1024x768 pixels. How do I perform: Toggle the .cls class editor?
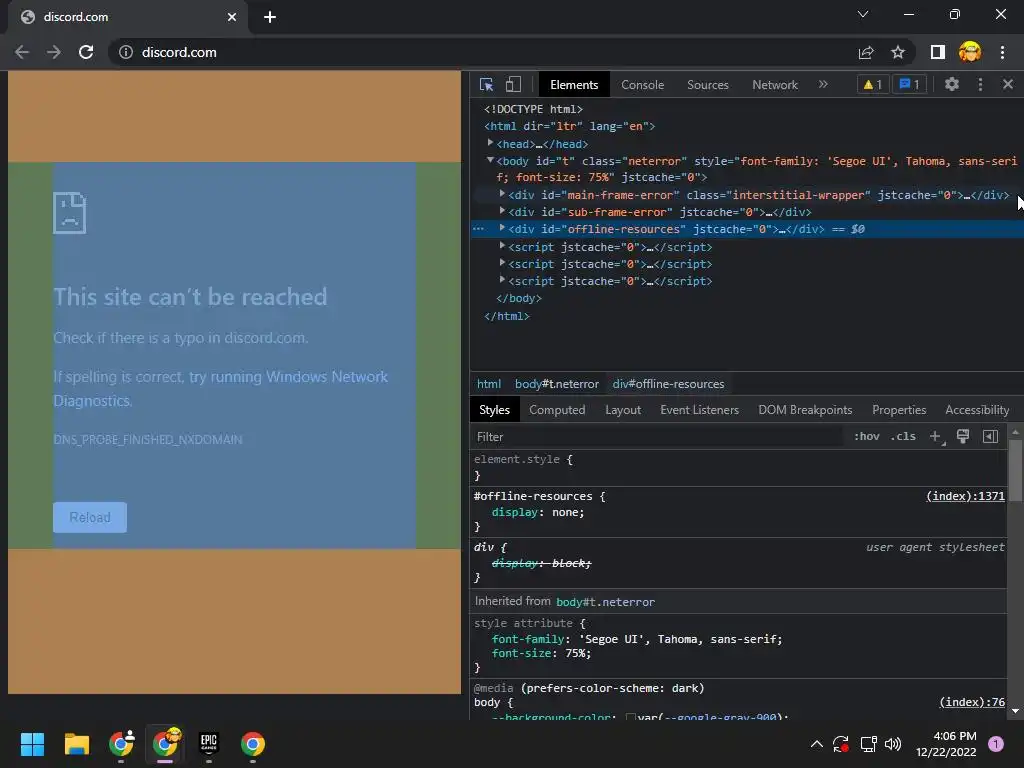tap(903, 436)
